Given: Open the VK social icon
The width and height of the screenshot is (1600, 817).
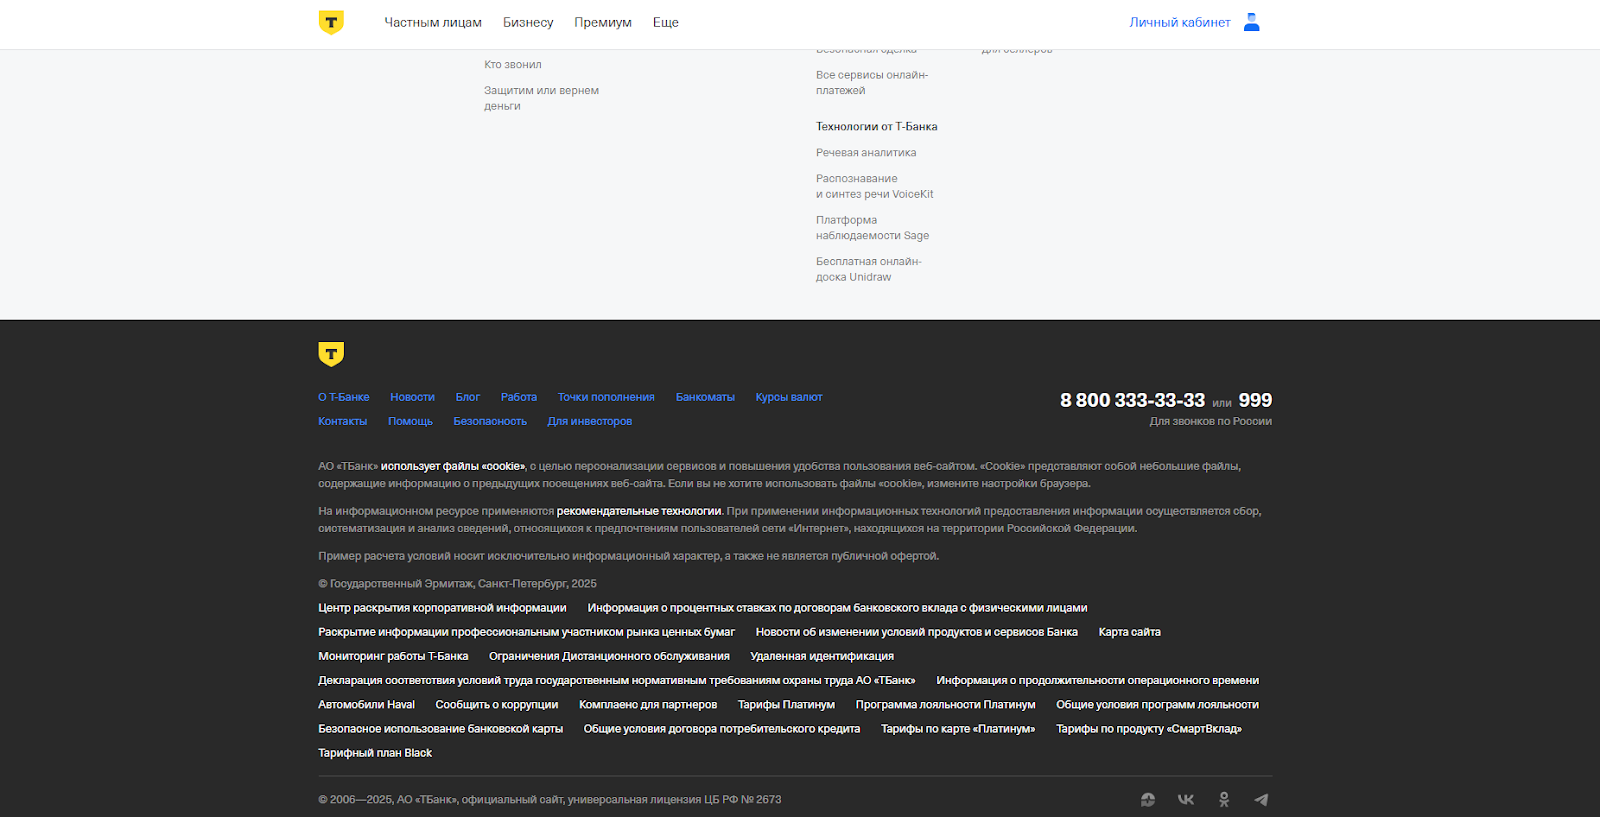Looking at the screenshot, I should 1186,800.
